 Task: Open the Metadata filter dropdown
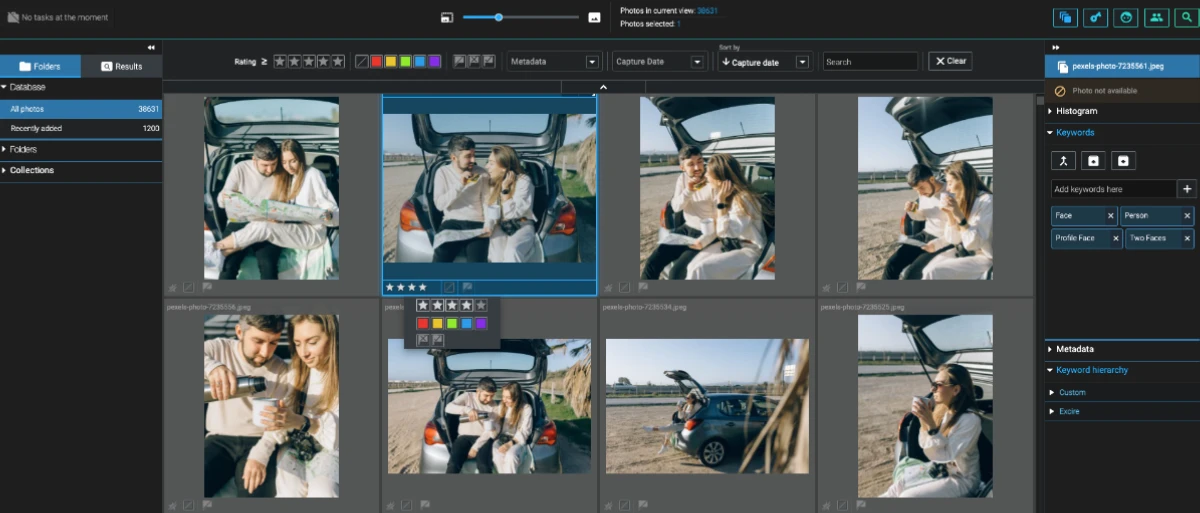554,62
